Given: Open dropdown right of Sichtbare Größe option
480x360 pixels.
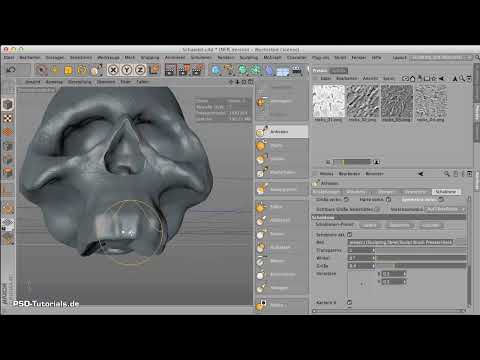Looking at the screenshot, I should 446,209.
